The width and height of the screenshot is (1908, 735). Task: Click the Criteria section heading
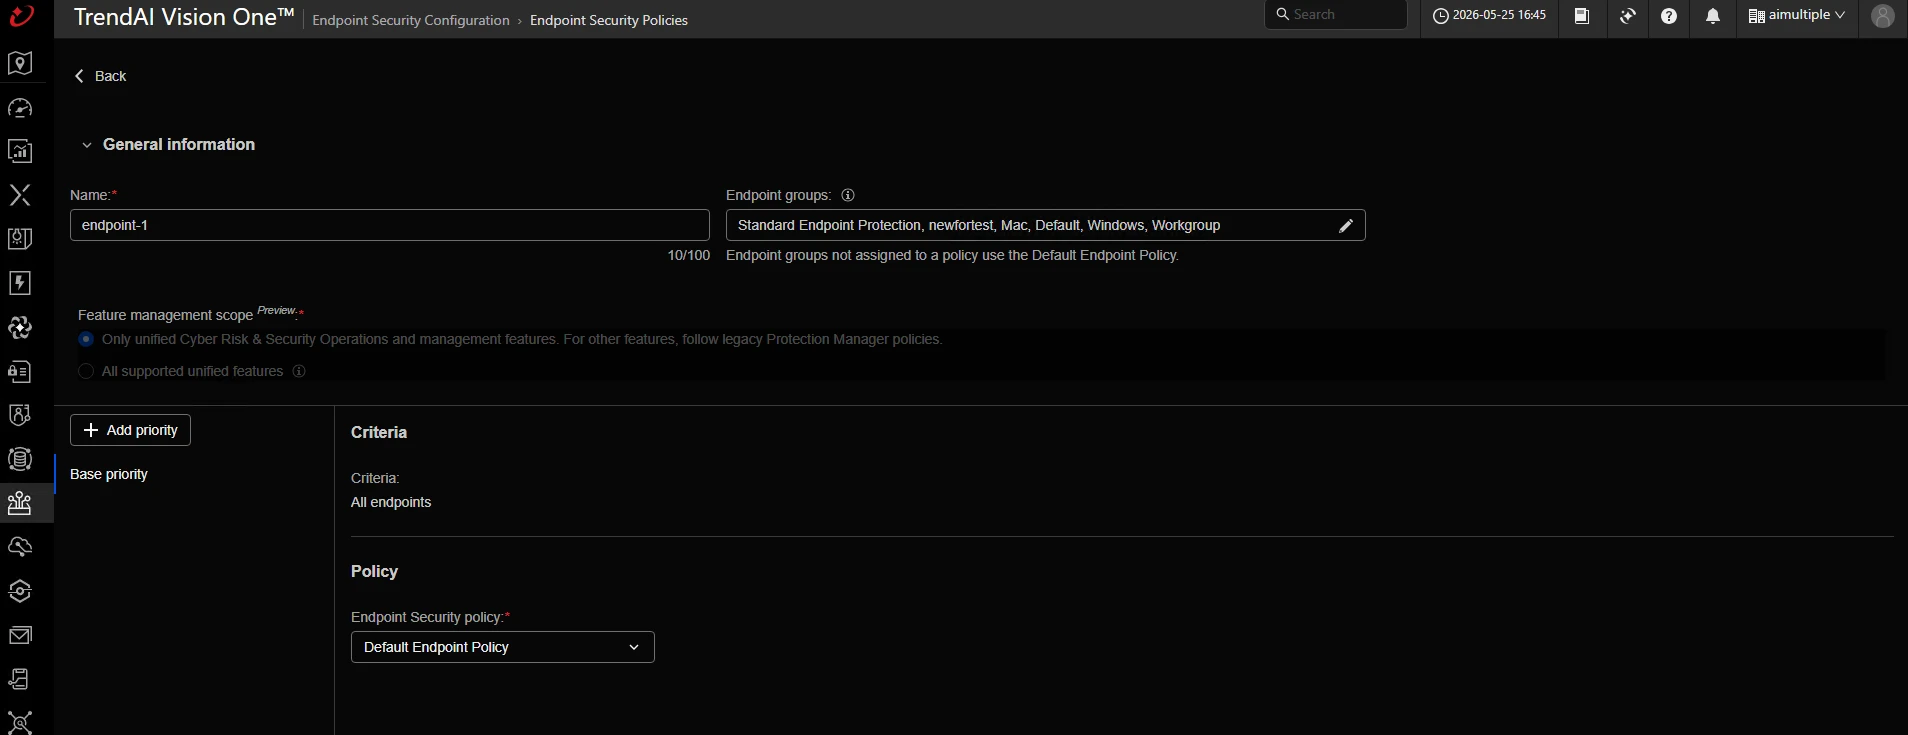(x=379, y=432)
